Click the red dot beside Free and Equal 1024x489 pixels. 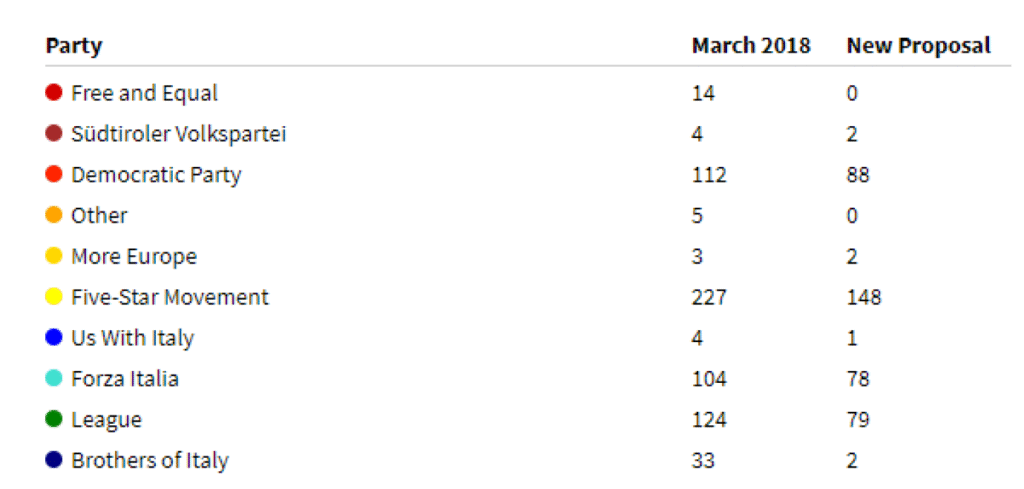pyautogui.click(x=54, y=93)
